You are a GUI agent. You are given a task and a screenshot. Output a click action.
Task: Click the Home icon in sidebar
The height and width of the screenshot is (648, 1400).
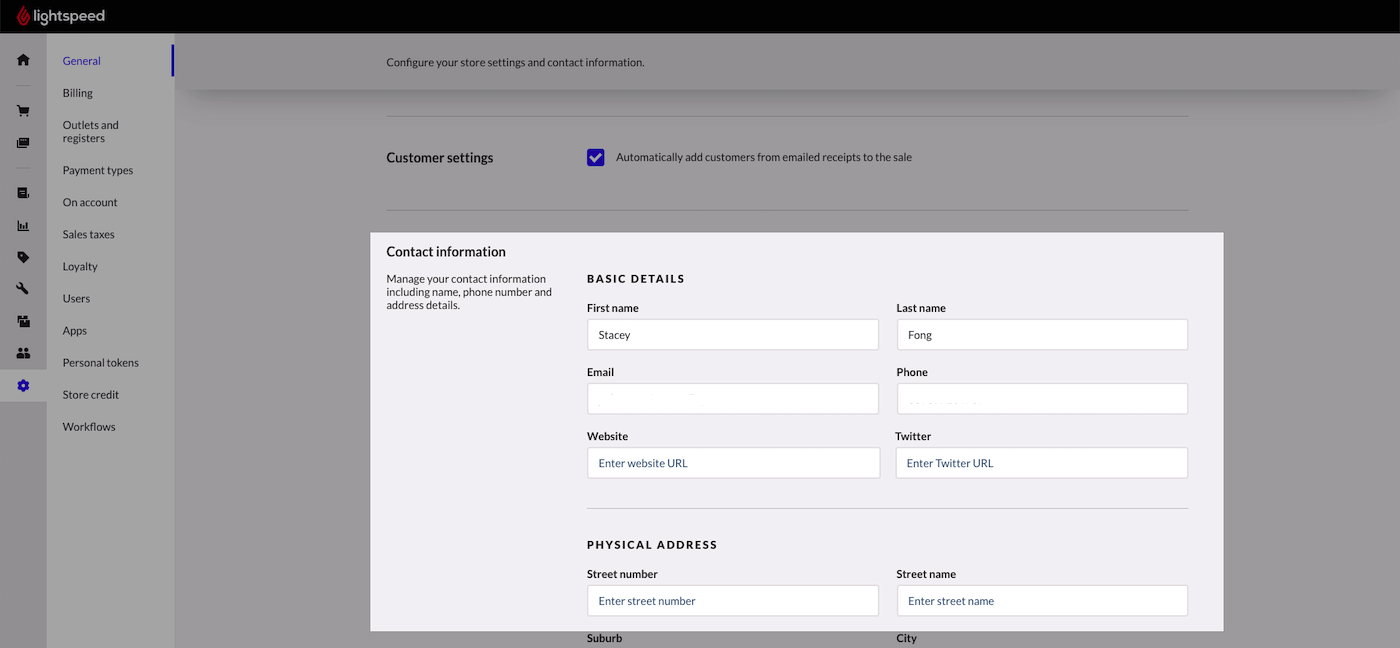[x=23, y=60]
